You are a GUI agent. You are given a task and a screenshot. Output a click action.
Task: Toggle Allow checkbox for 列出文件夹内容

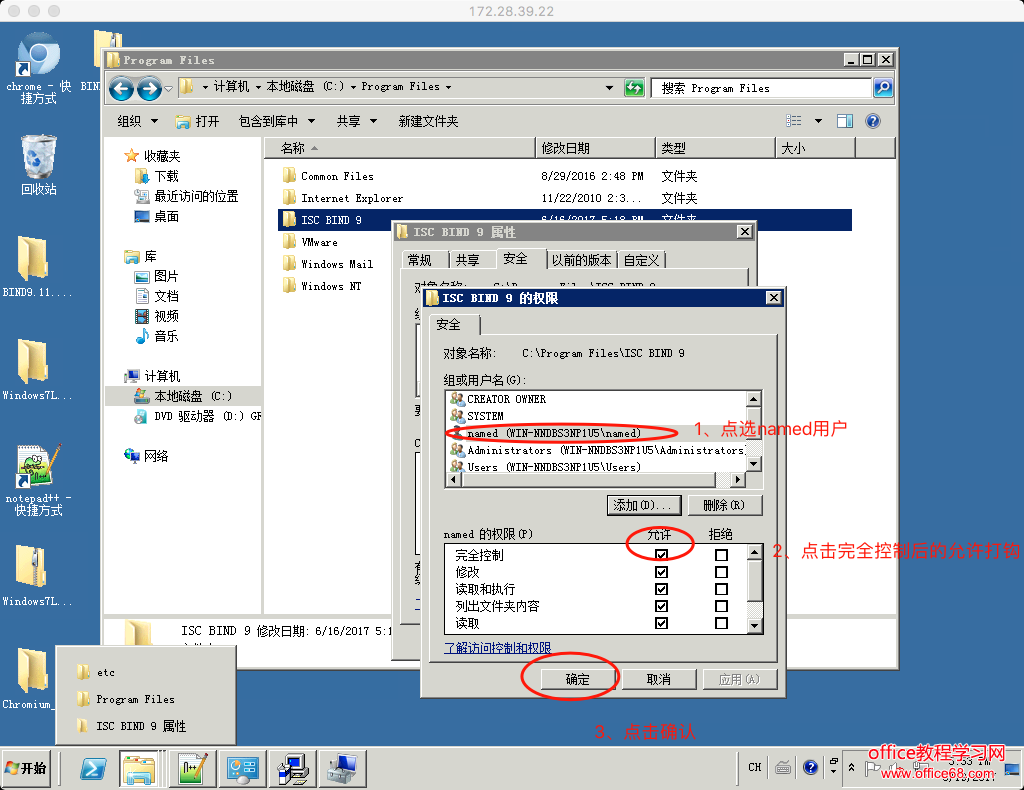coord(662,606)
